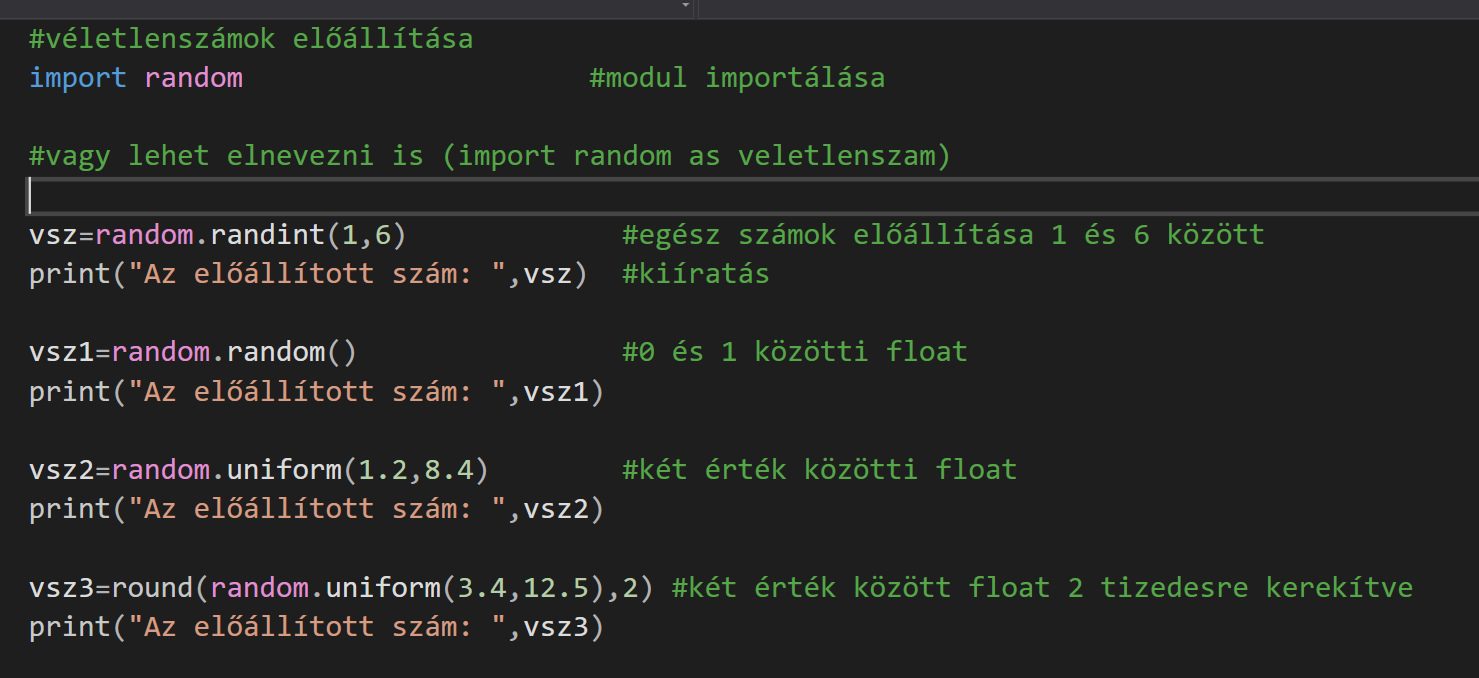1479x678 pixels.
Task: Place cursor on the empty highlighted line
Action: coord(700,196)
